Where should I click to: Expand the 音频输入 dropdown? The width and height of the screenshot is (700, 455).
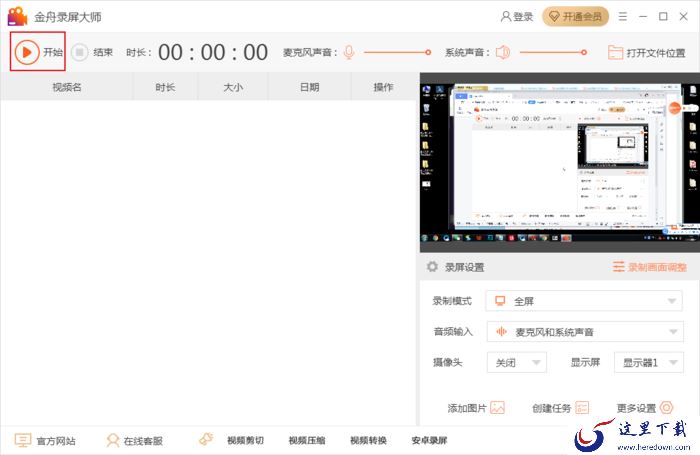tap(585, 332)
